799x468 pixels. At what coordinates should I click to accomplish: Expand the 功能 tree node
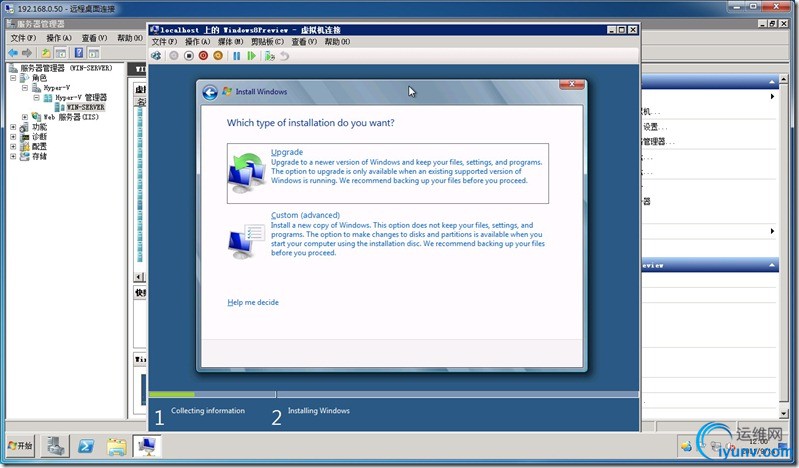(x=13, y=127)
